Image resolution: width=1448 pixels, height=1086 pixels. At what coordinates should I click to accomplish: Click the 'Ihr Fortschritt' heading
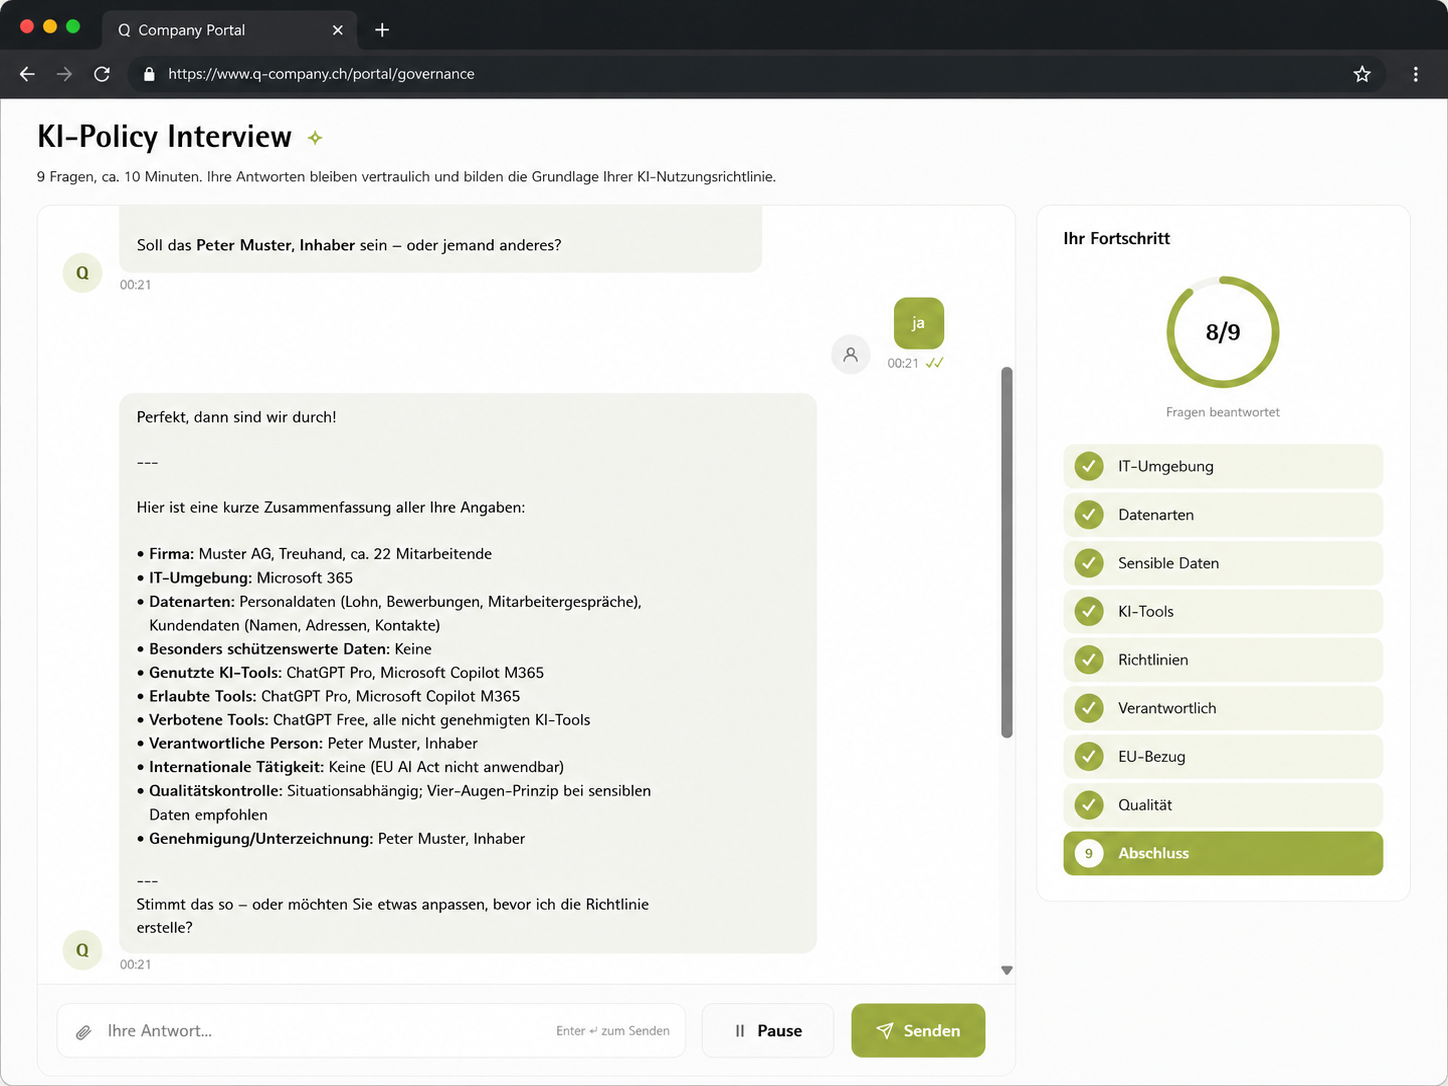tap(1116, 238)
